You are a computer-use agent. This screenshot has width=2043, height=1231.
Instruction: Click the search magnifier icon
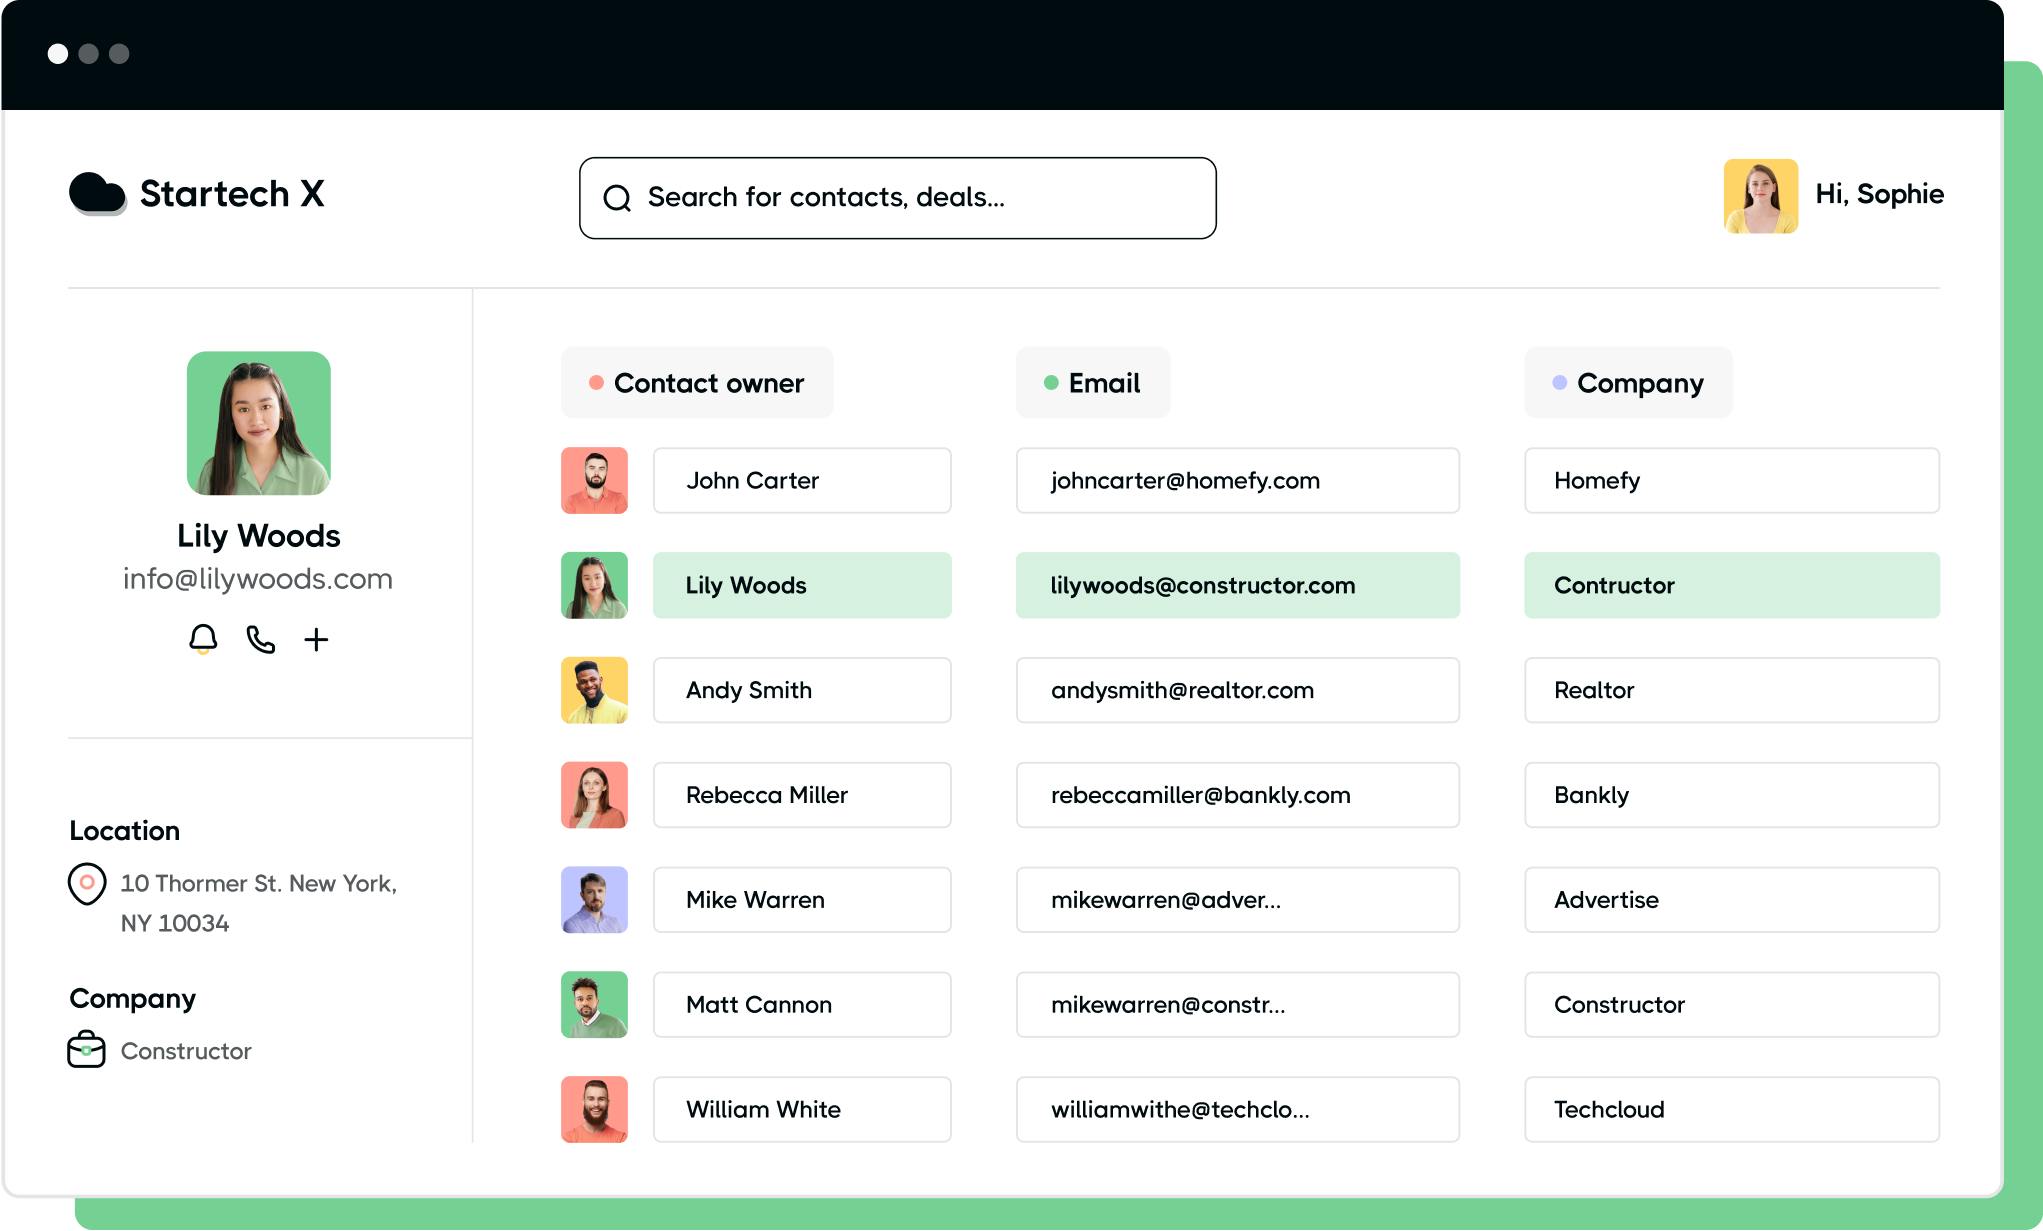[x=617, y=198]
